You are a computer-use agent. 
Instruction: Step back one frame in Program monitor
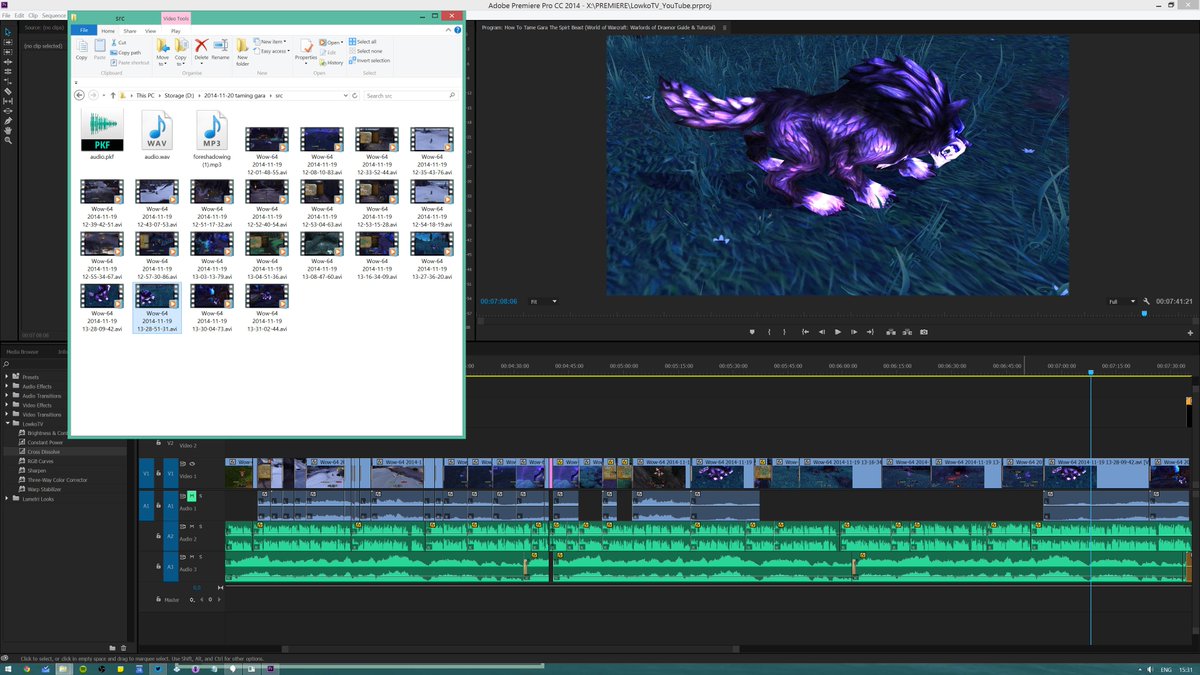coord(822,332)
